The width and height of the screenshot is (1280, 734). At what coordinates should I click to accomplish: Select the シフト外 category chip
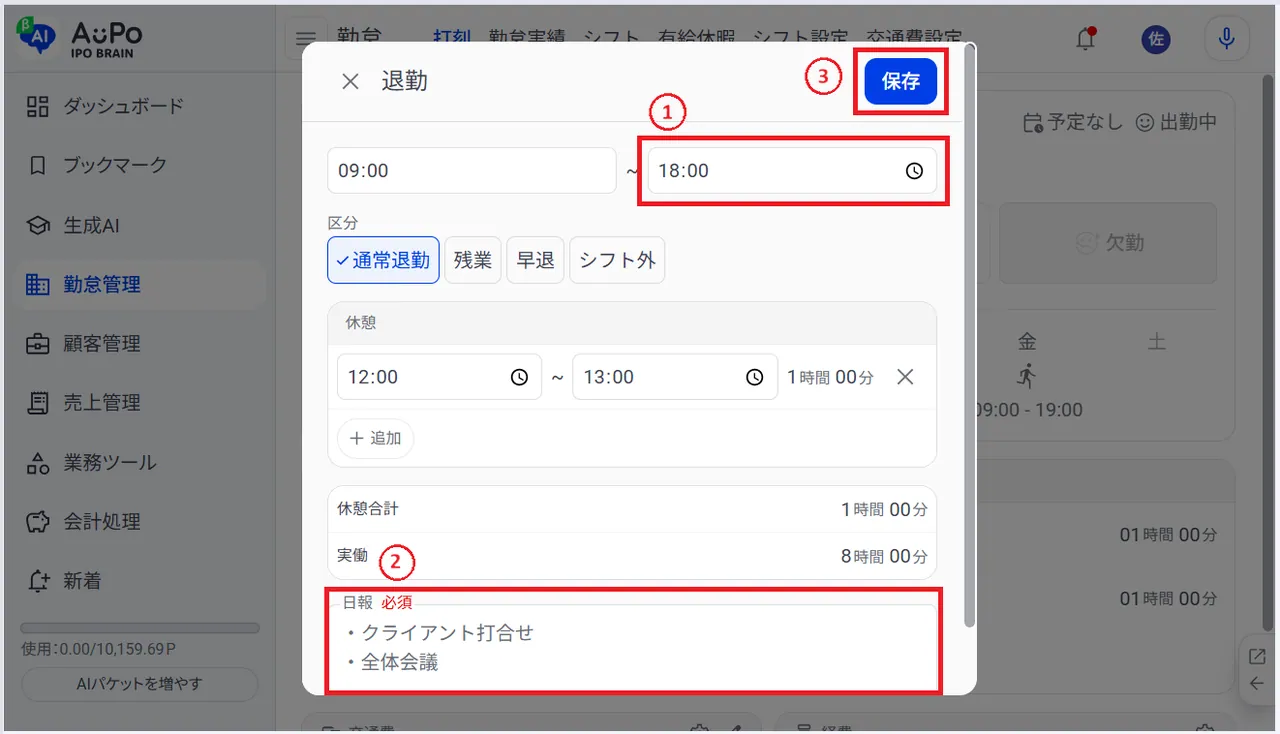tap(617, 260)
